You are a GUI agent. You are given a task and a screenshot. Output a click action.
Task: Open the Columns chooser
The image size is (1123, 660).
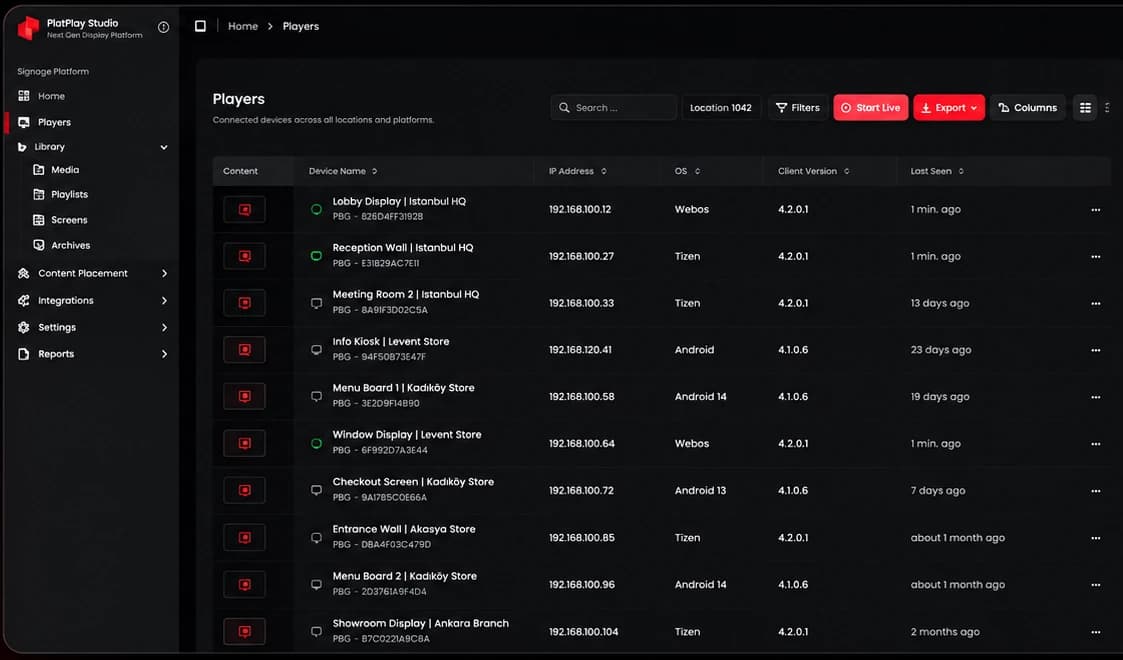pyautogui.click(x=1028, y=107)
